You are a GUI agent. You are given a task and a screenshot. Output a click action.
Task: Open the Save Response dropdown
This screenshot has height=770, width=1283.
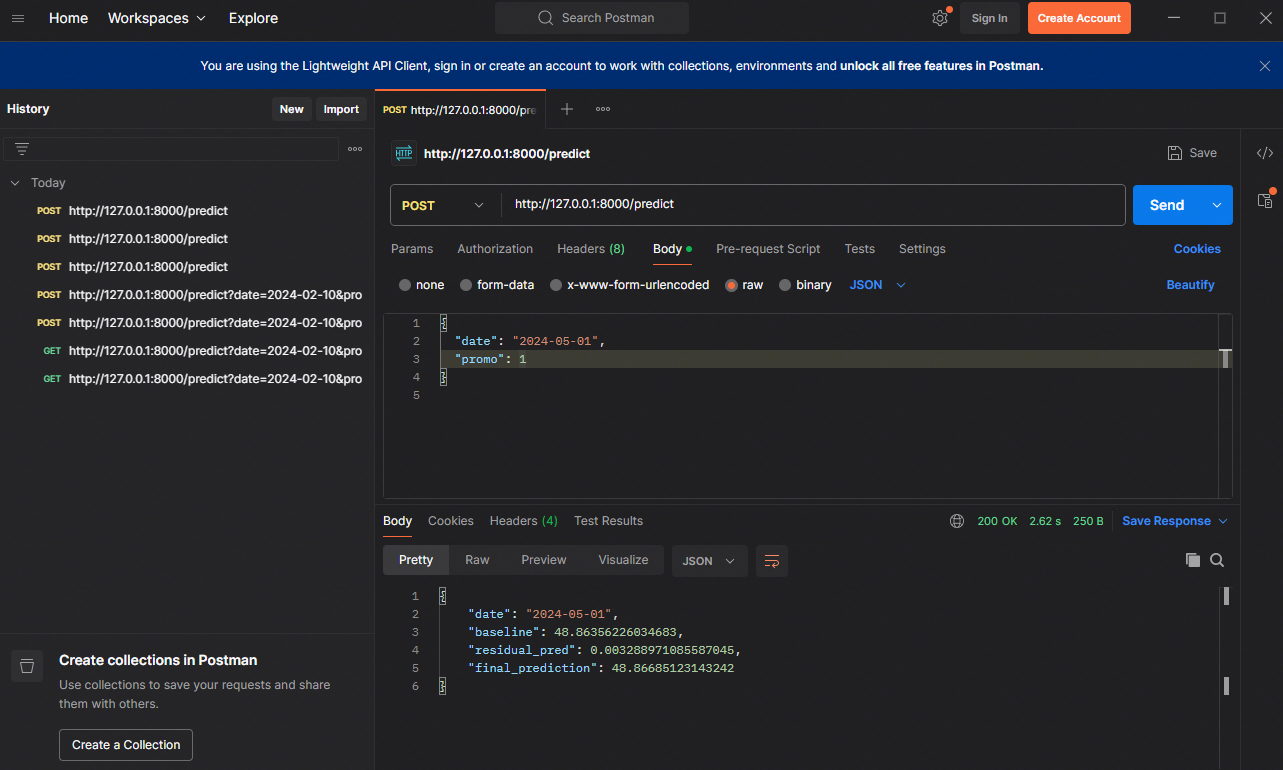(x=1175, y=521)
